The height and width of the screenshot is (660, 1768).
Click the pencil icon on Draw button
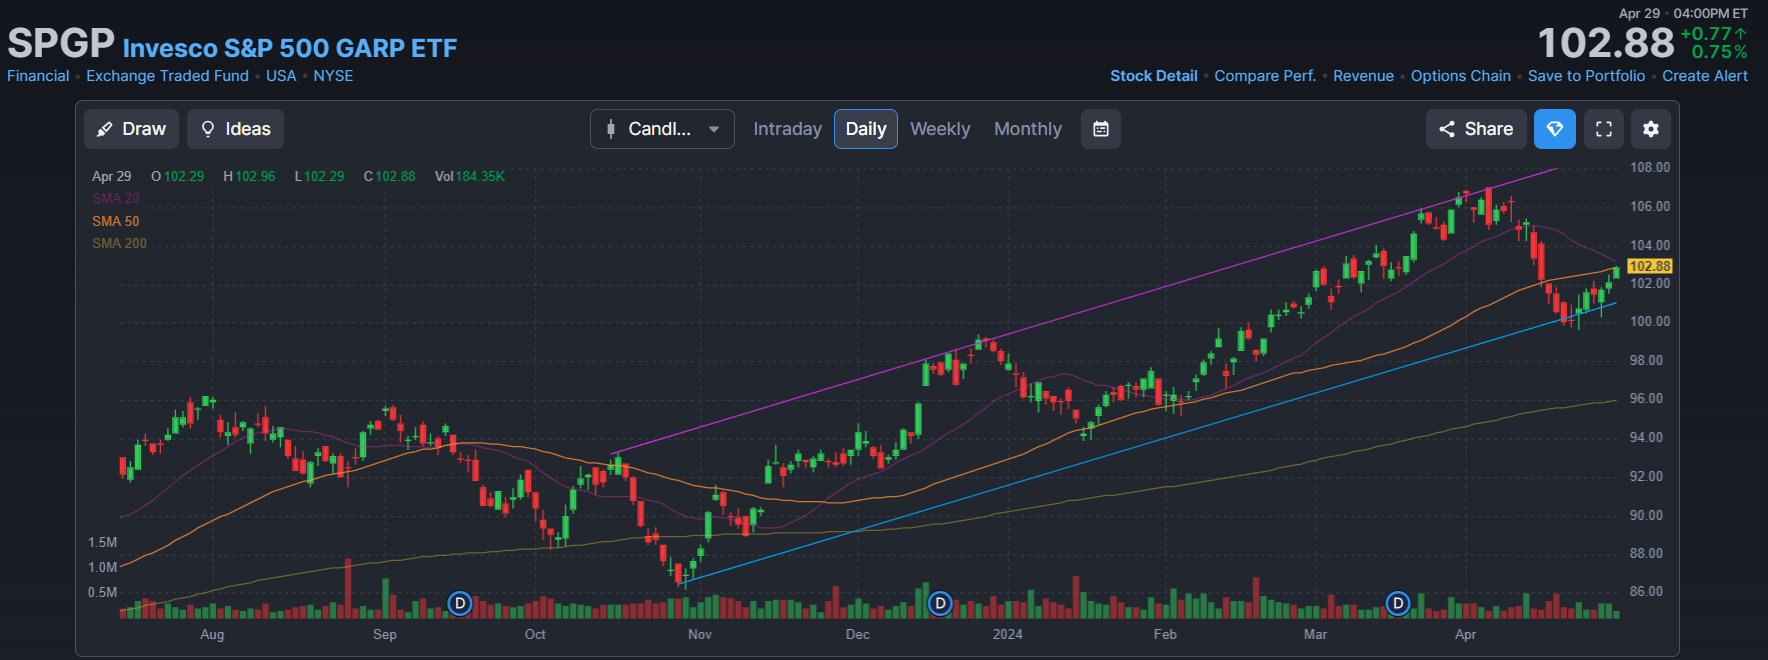(x=105, y=129)
